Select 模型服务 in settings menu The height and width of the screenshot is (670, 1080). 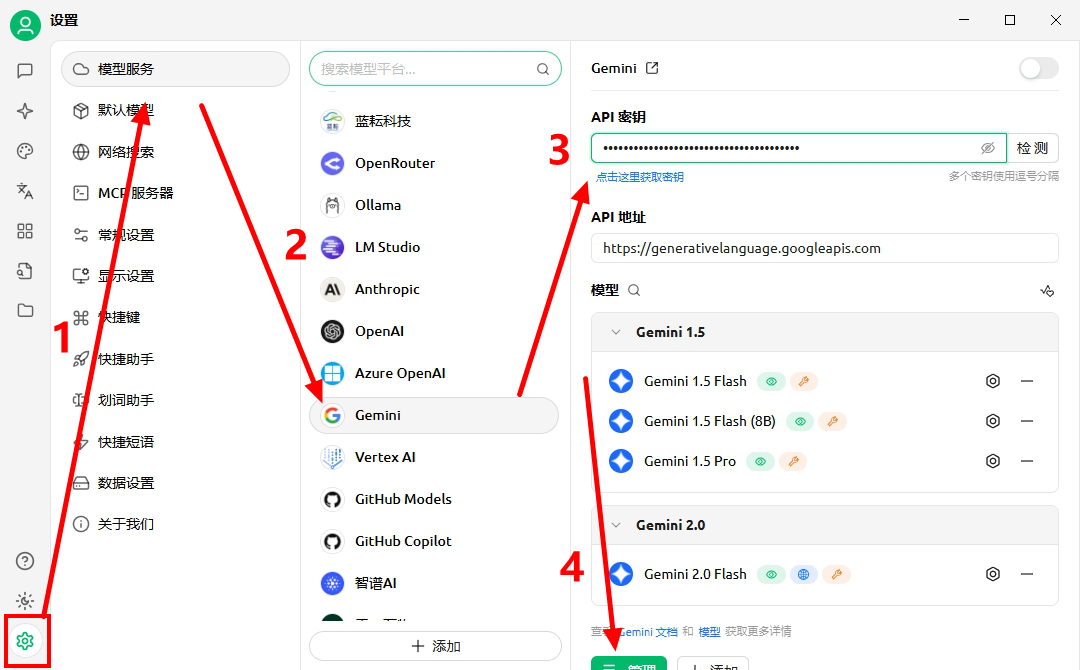coord(176,69)
